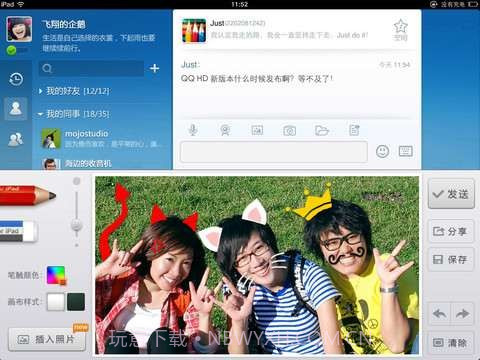Tap the photo on the drawing canvas
Screen dimensions: 480x360
[x=257, y=265]
